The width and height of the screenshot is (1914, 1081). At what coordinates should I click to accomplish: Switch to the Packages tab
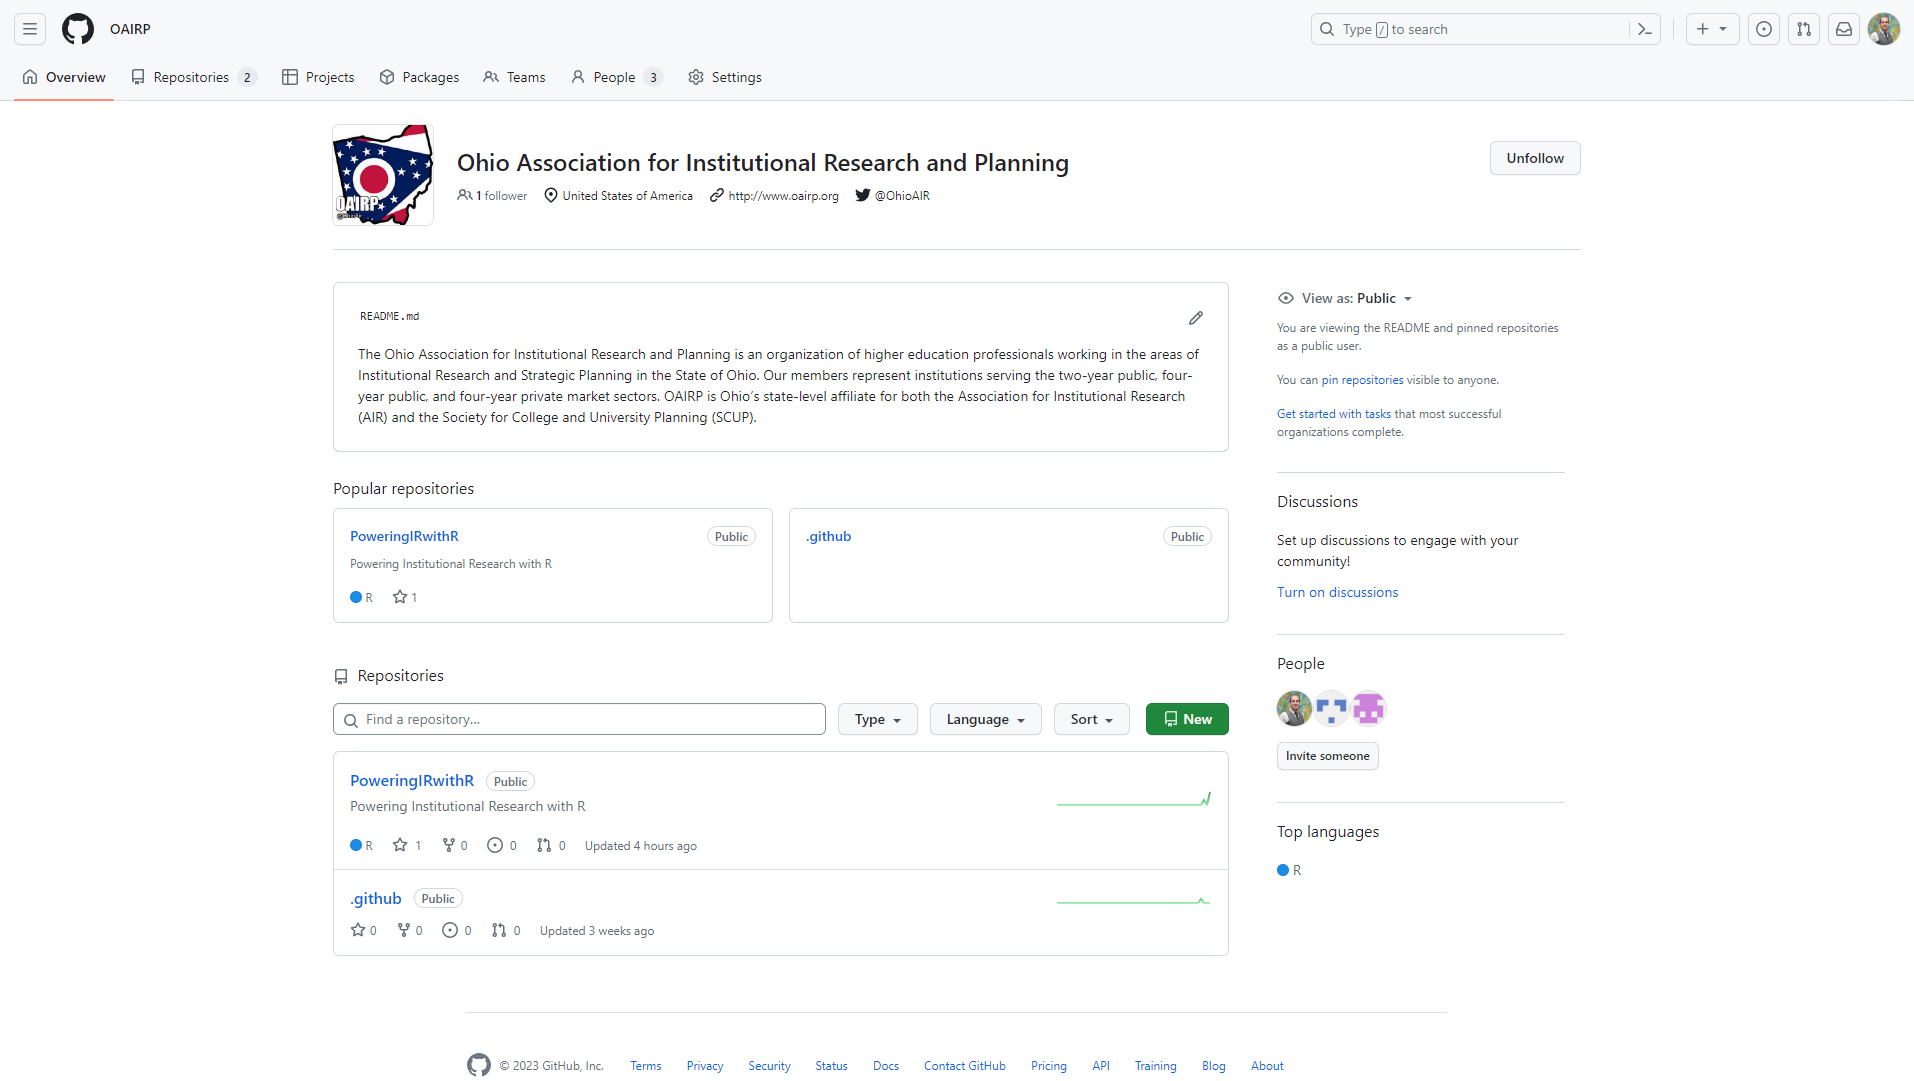(x=419, y=77)
